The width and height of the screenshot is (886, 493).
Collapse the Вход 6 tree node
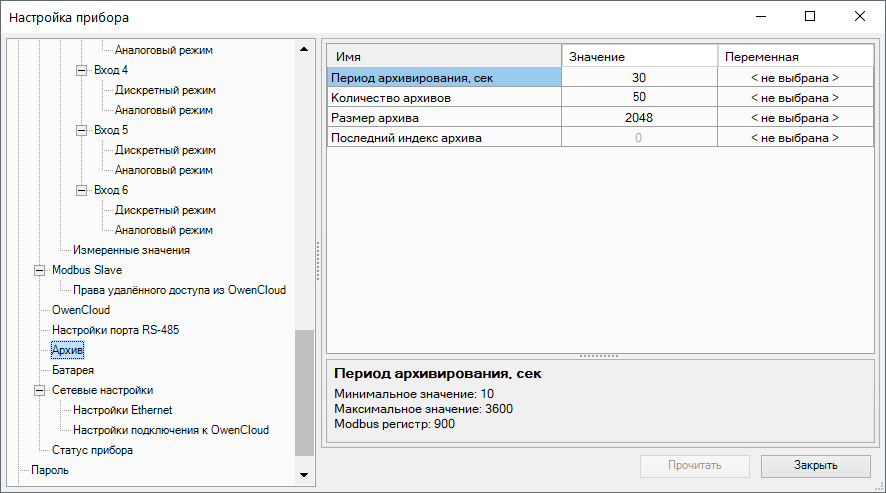[x=82, y=190]
